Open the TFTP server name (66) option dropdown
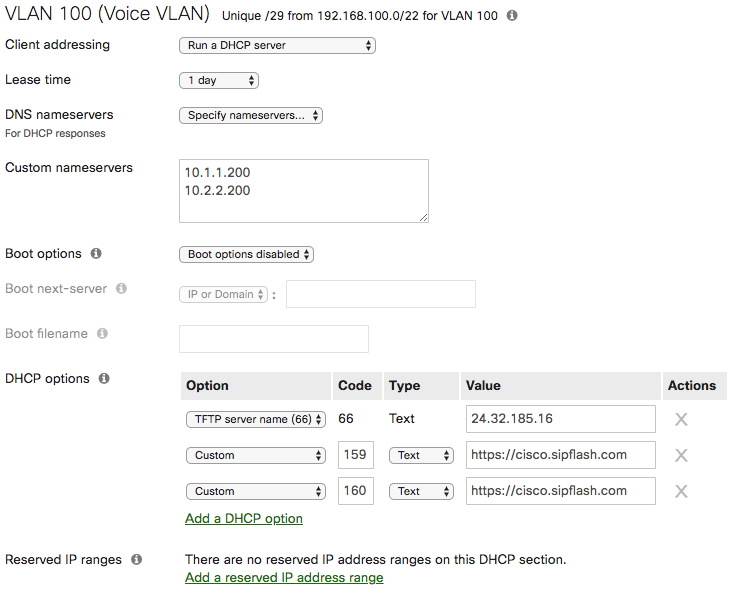The image size is (731, 590). (x=256, y=419)
